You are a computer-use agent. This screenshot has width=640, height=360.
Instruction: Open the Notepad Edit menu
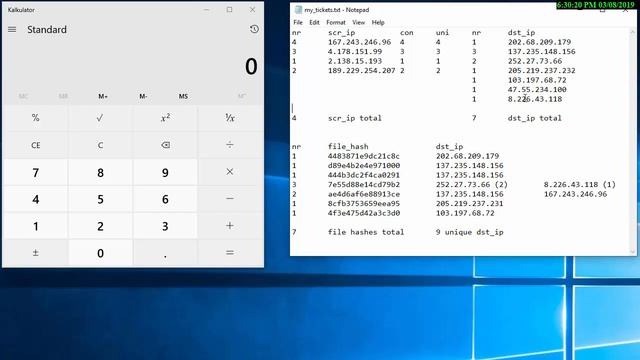pyautogui.click(x=314, y=22)
